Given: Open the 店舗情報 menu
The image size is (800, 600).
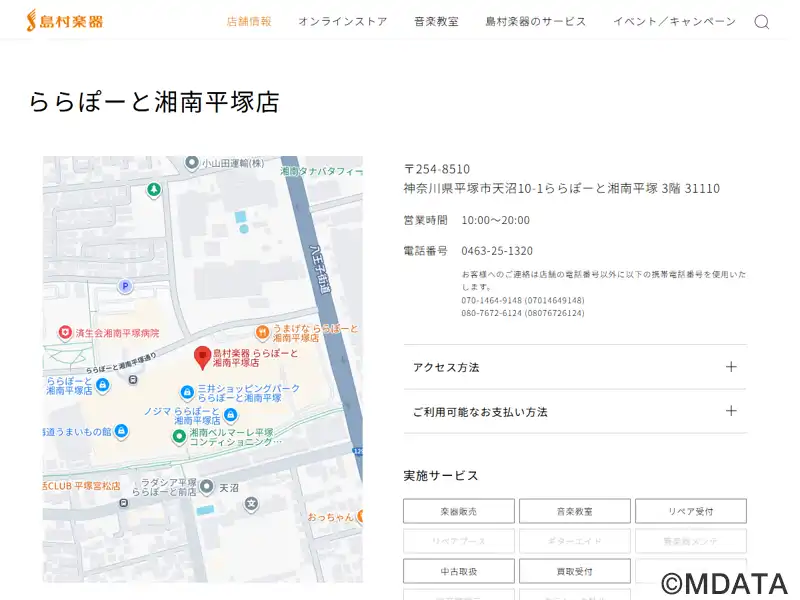Looking at the screenshot, I should pos(249,21).
